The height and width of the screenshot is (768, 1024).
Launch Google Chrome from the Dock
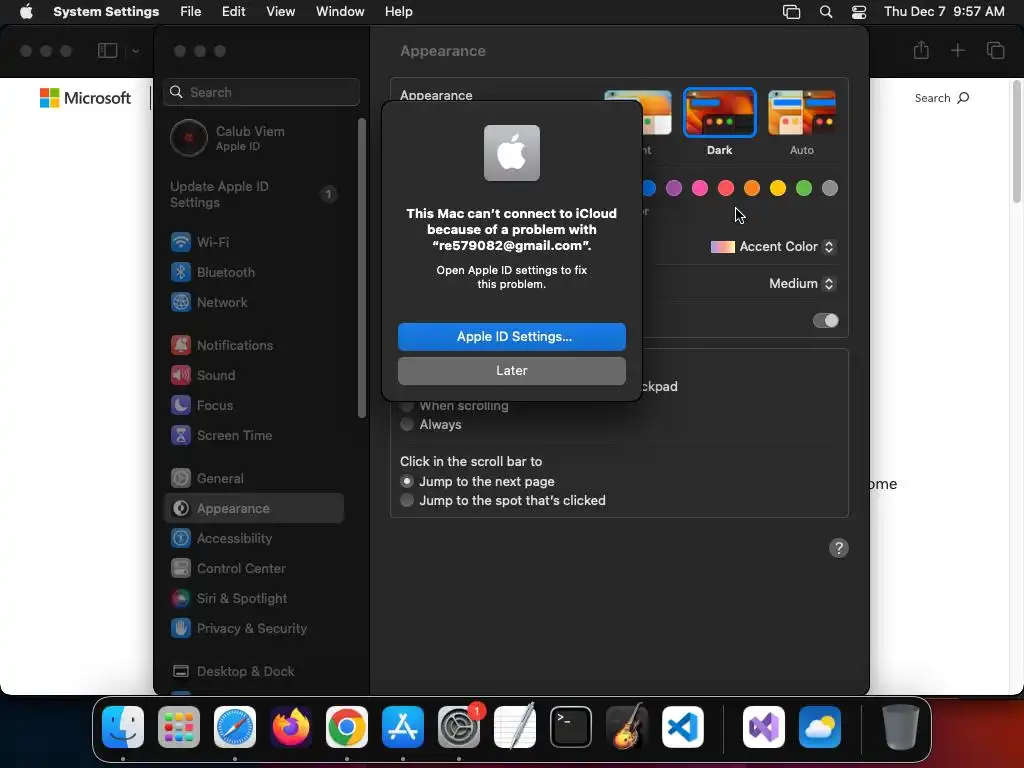pyautogui.click(x=347, y=727)
